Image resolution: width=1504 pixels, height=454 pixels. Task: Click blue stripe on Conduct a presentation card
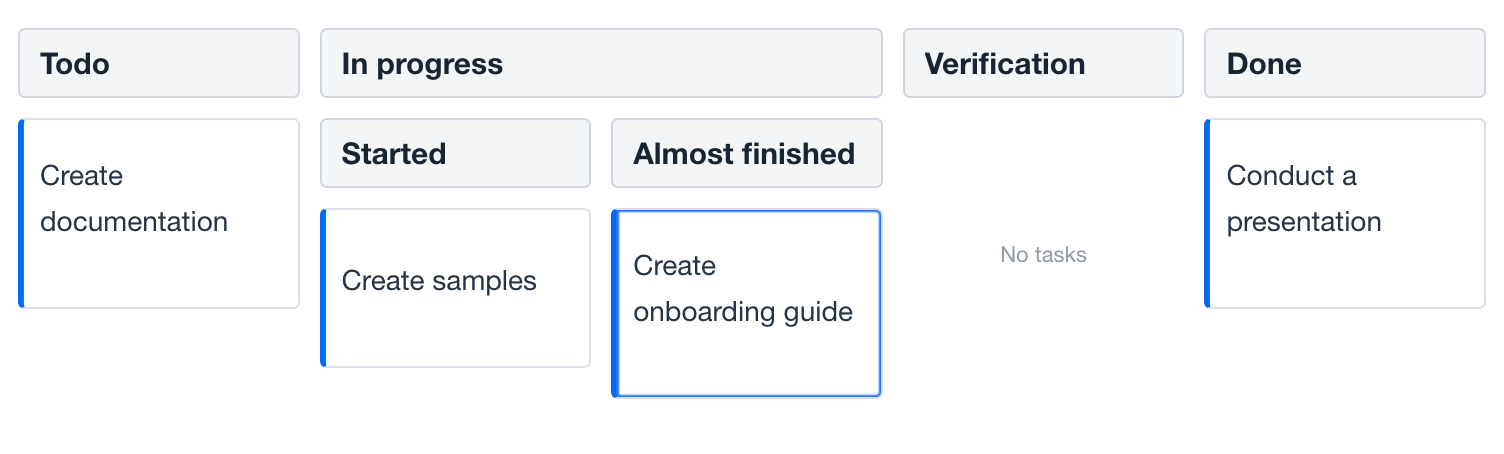coord(1207,213)
